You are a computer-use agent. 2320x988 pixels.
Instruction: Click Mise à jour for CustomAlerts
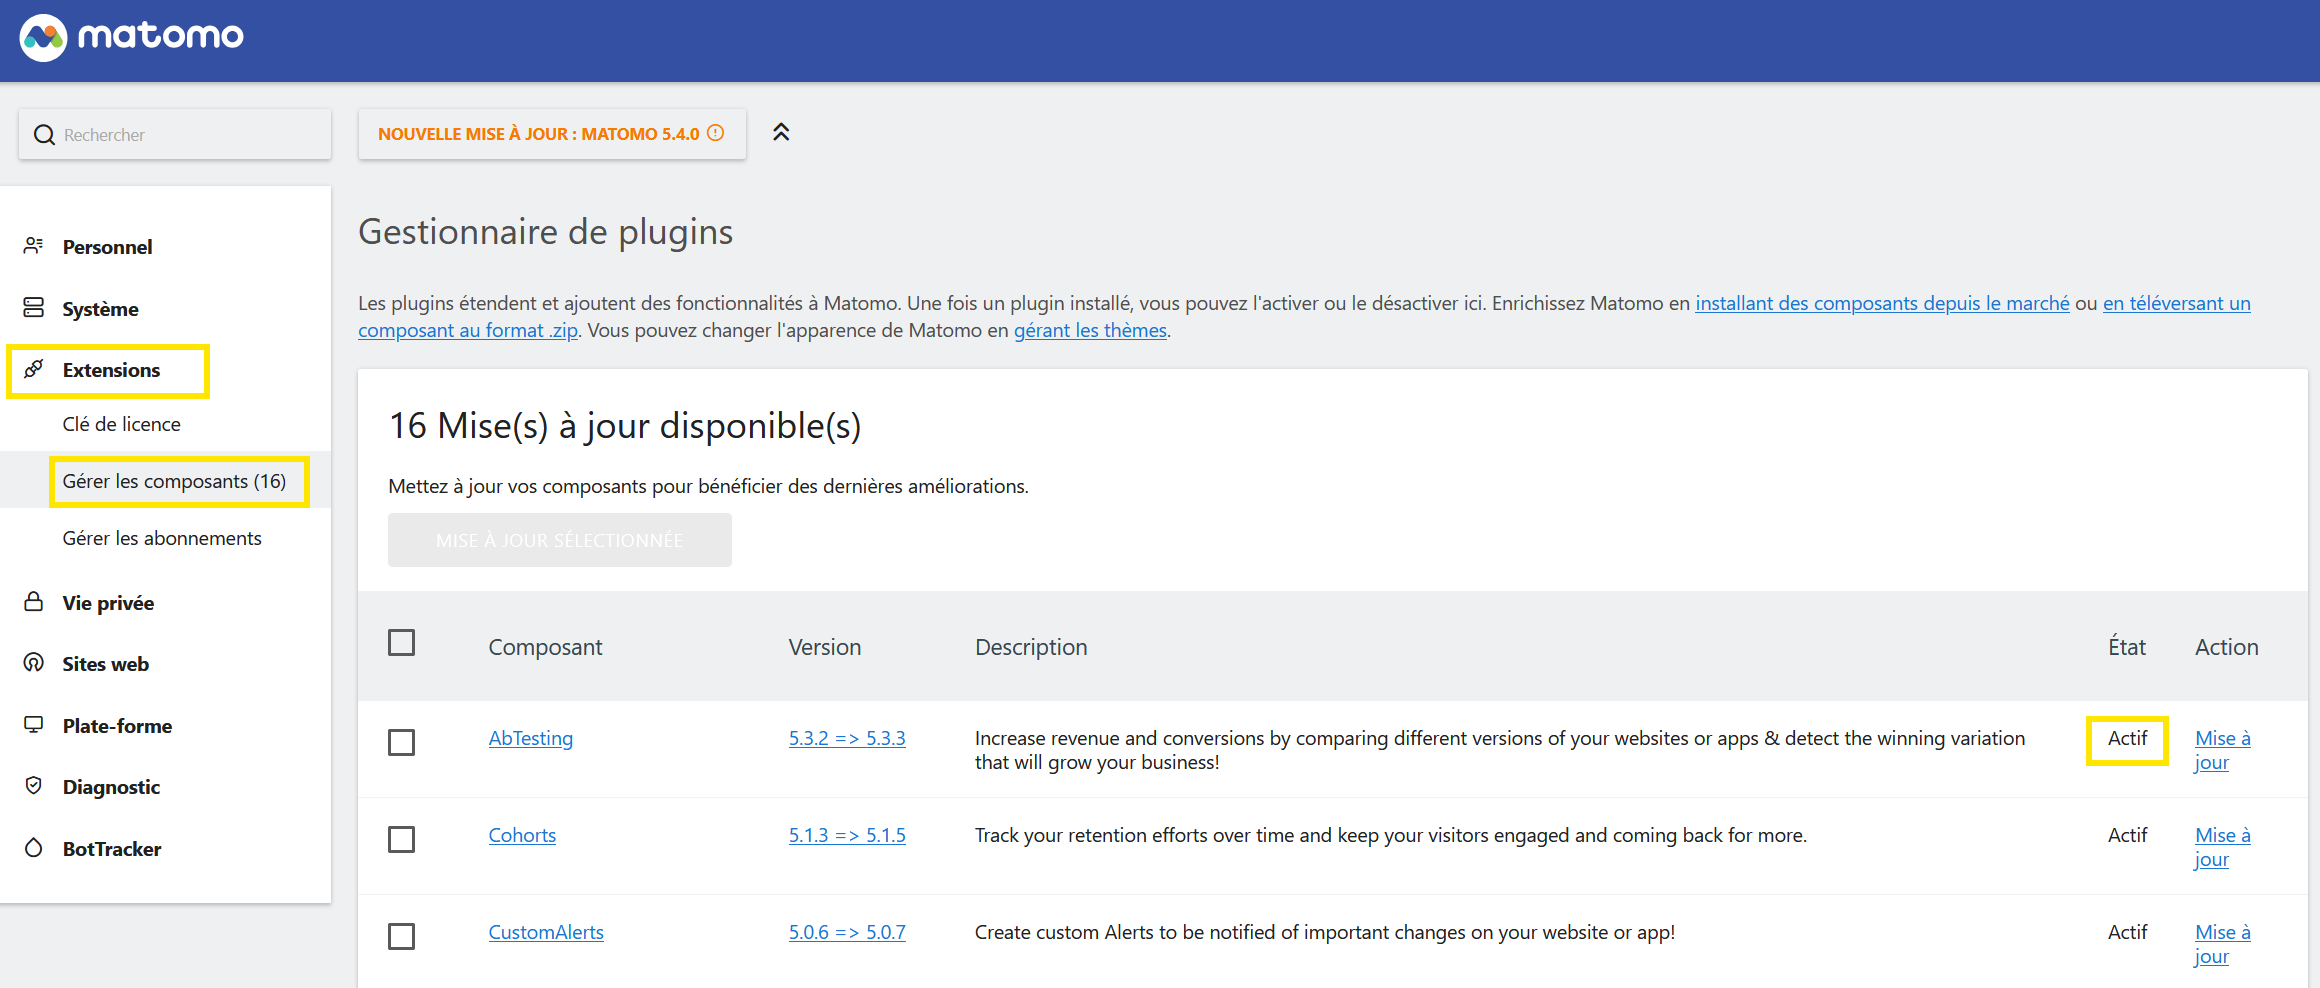2222,944
